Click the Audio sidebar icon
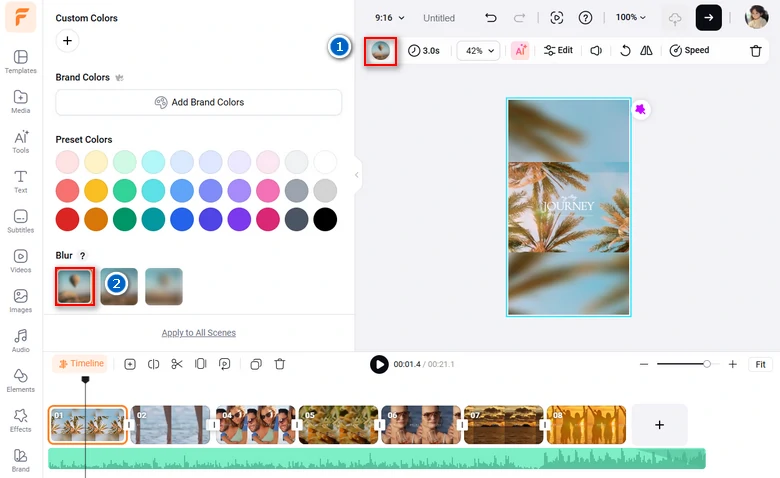The height and width of the screenshot is (478, 780). (20, 341)
